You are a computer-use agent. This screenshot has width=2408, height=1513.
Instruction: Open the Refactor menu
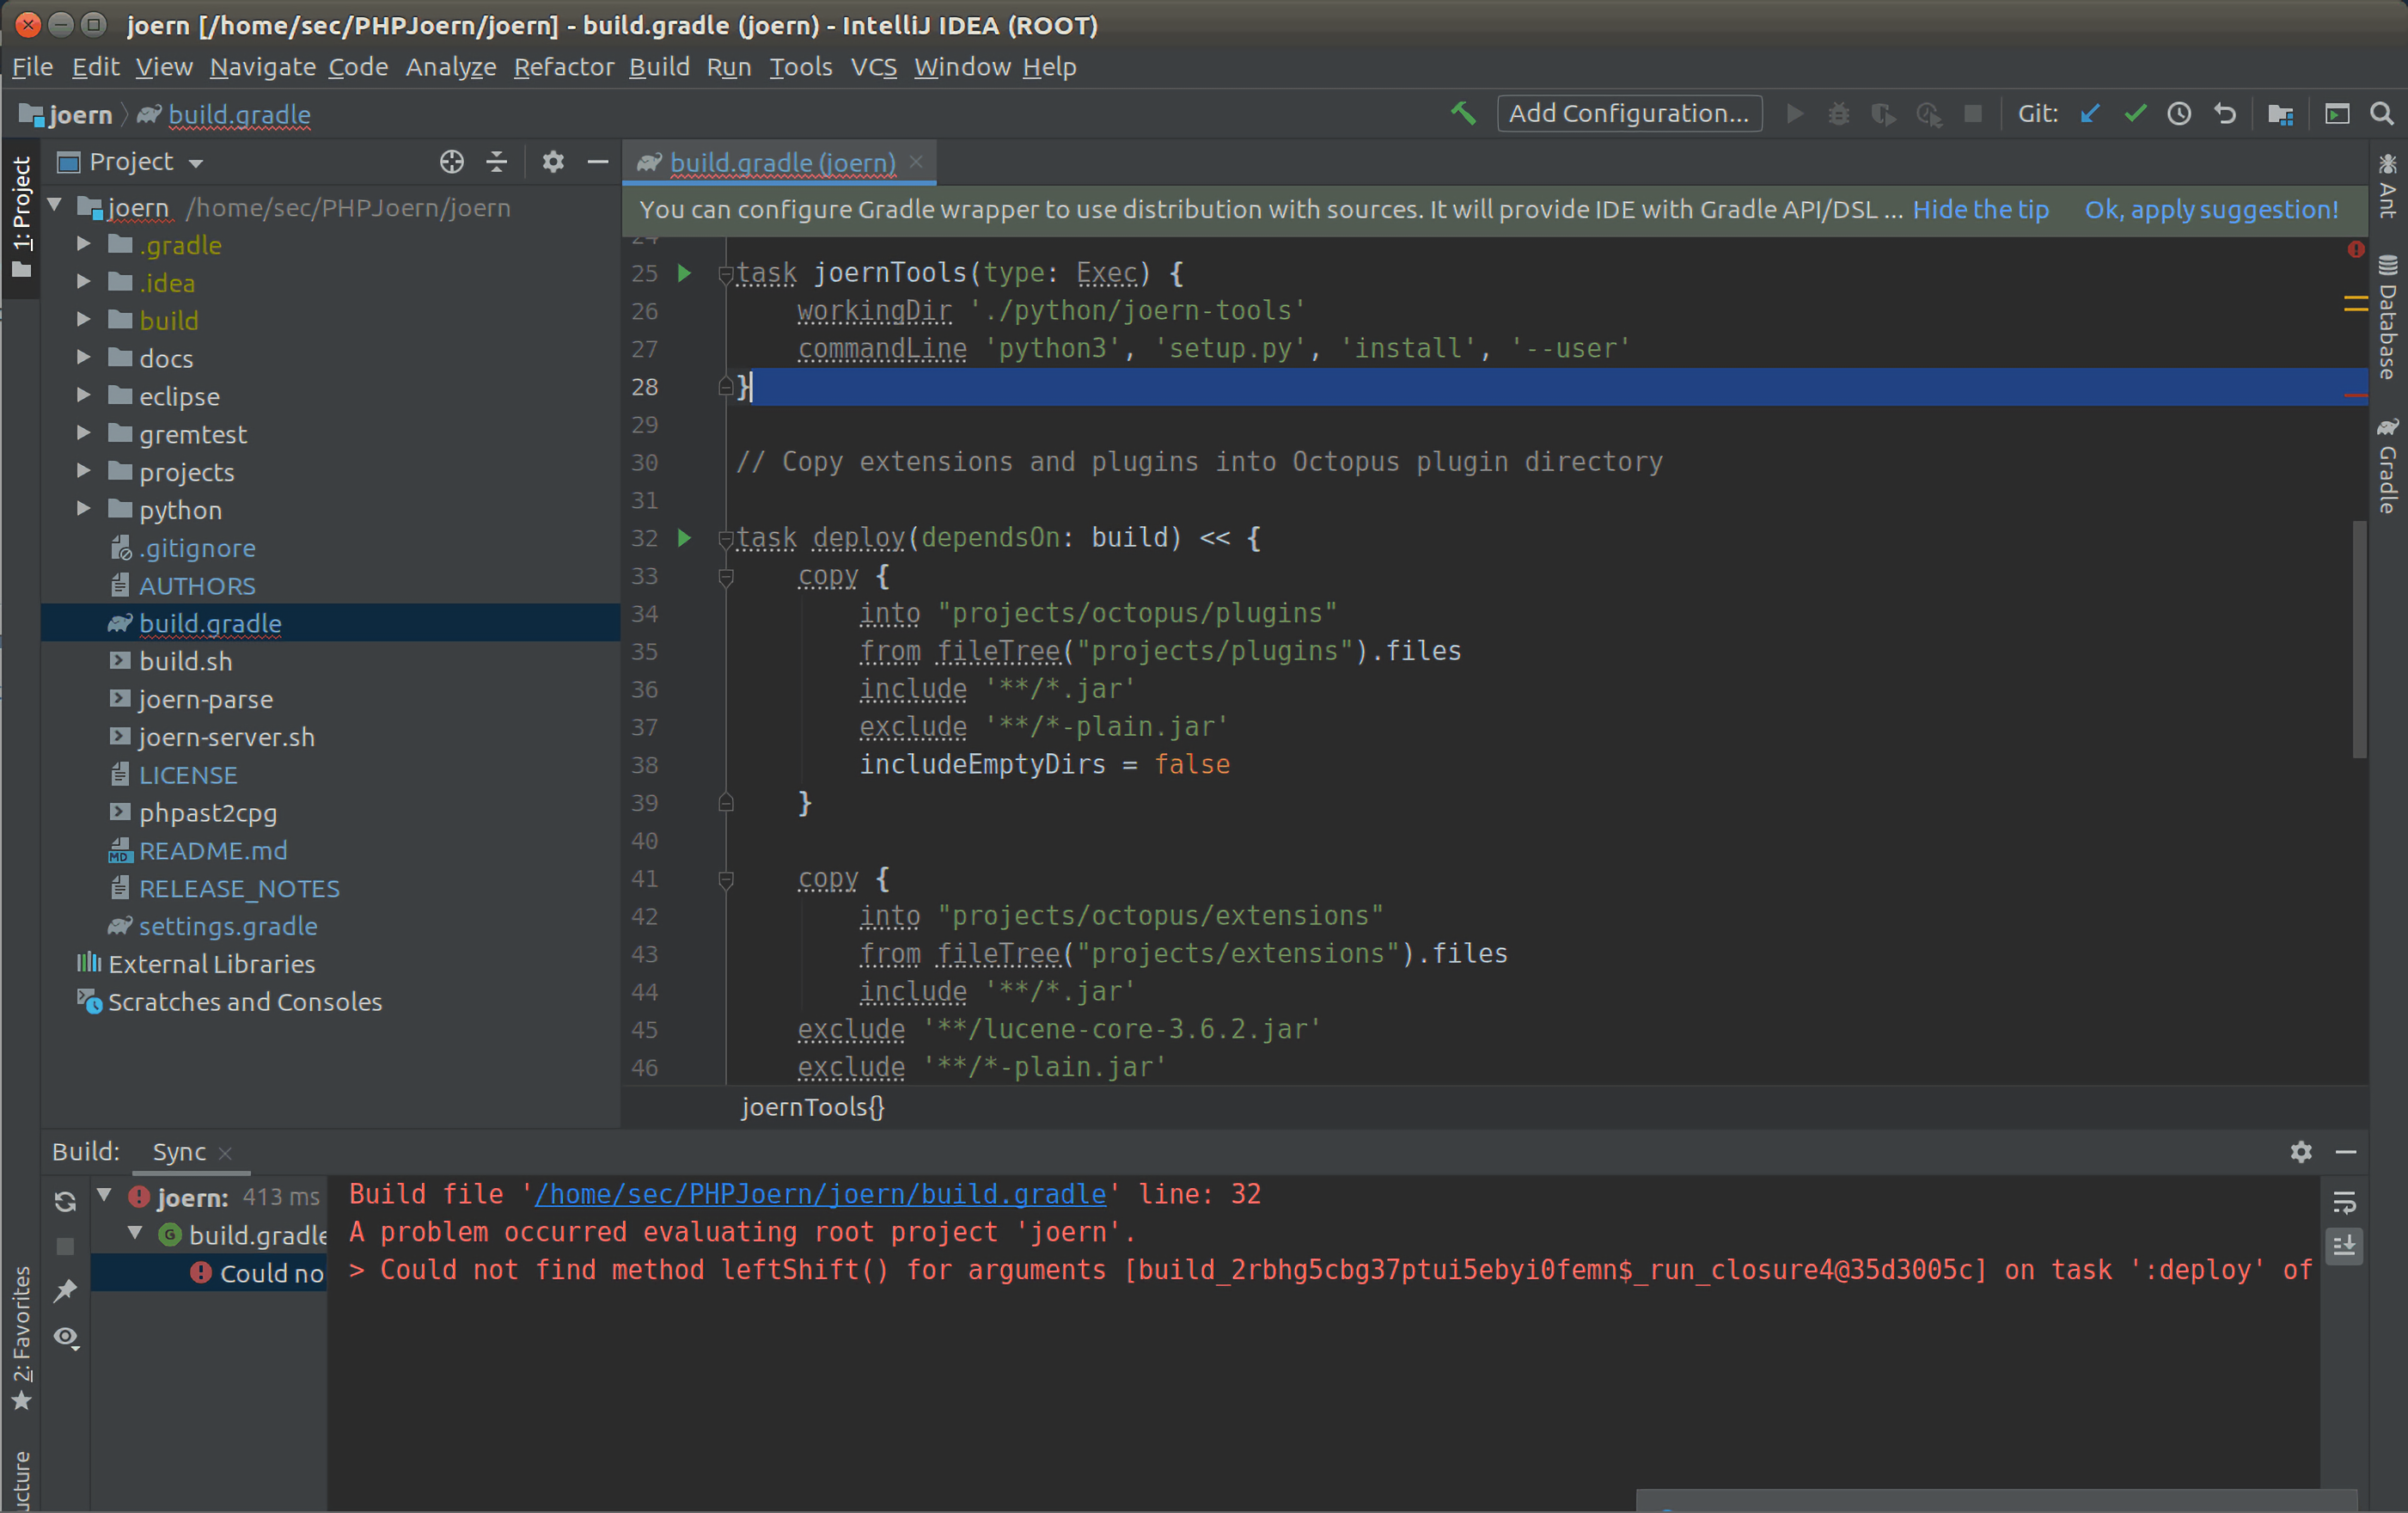(564, 67)
